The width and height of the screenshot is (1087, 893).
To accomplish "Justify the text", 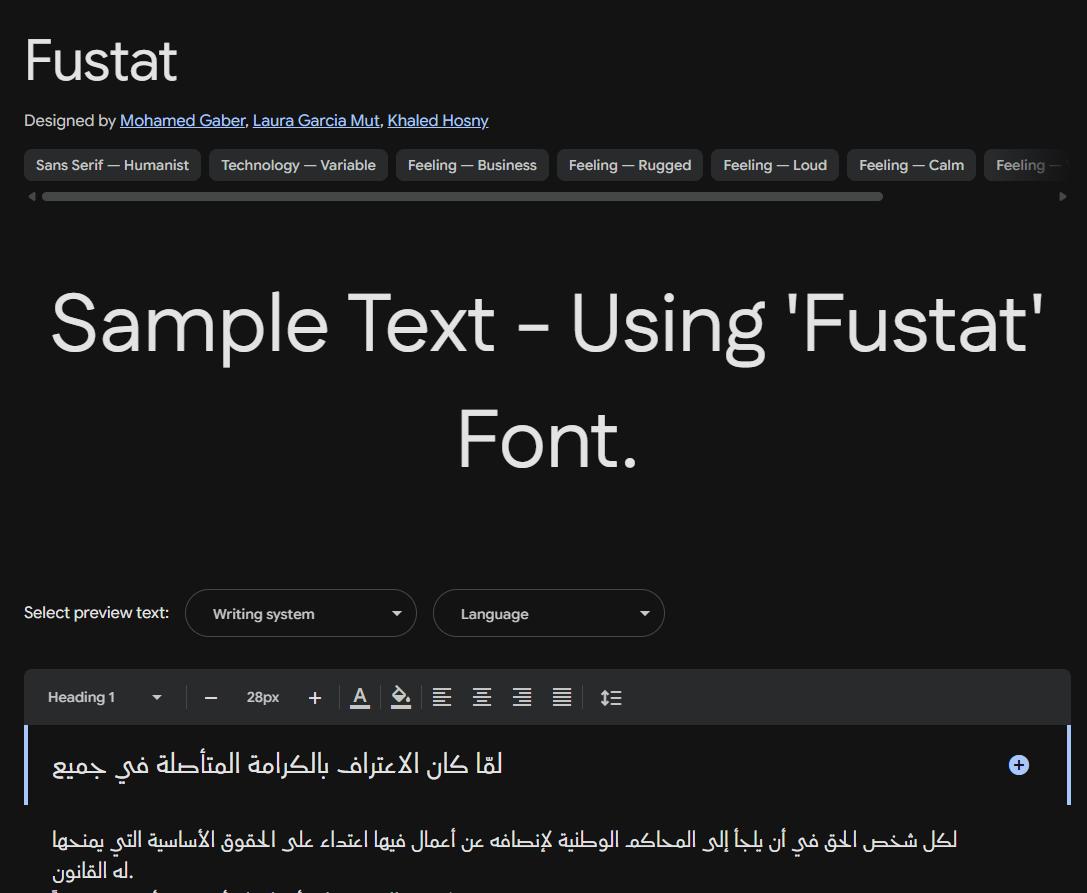I will click(x=562, y=697).
